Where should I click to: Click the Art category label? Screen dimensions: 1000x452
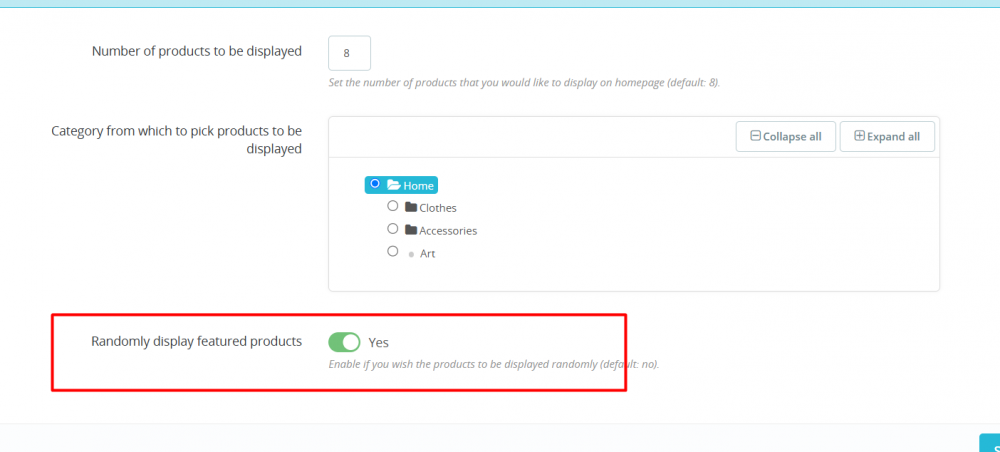pos(427,254)
